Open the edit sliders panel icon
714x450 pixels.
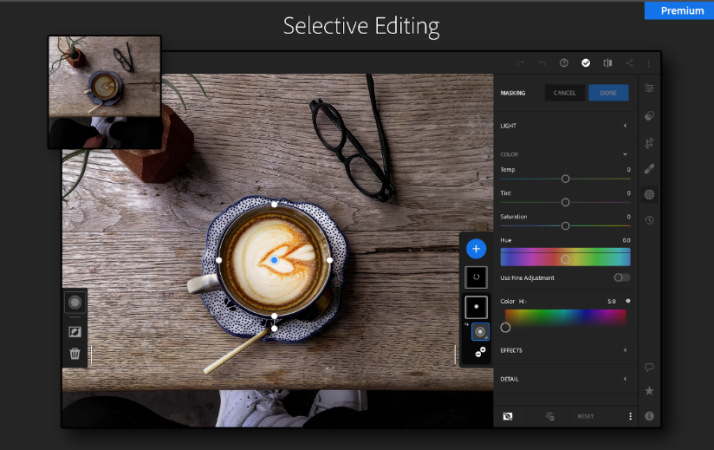(x=649, y=89)
